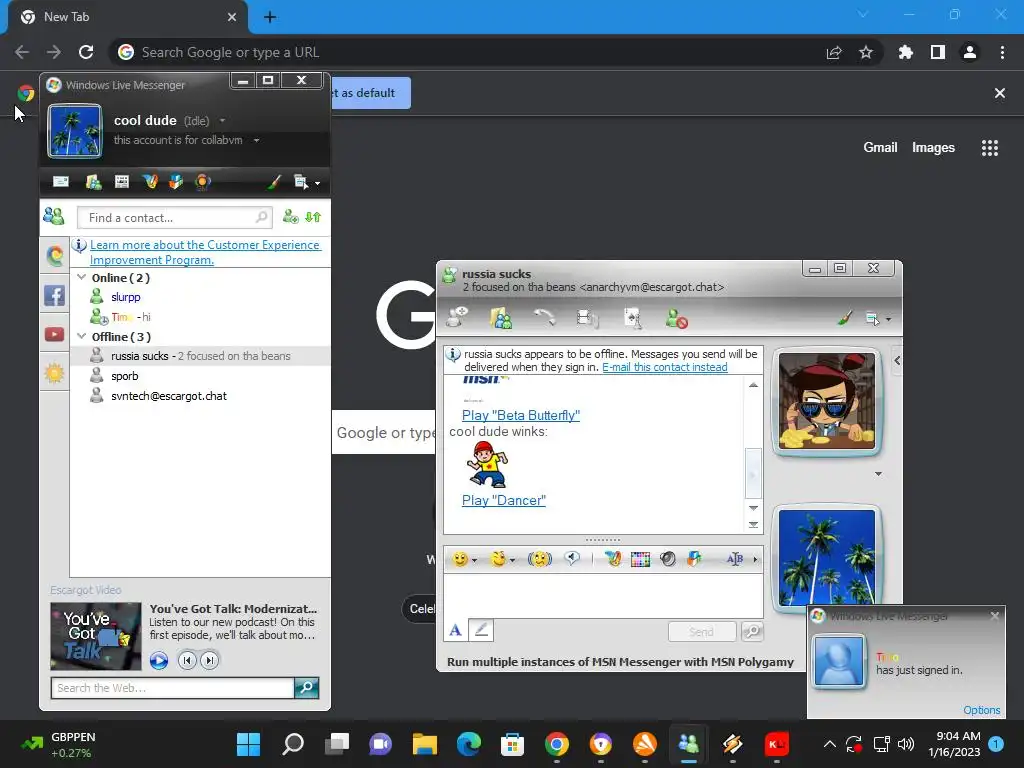Click cool dude's palm tree display picture
Screen dimensions: 1024x768
point(74,131)
